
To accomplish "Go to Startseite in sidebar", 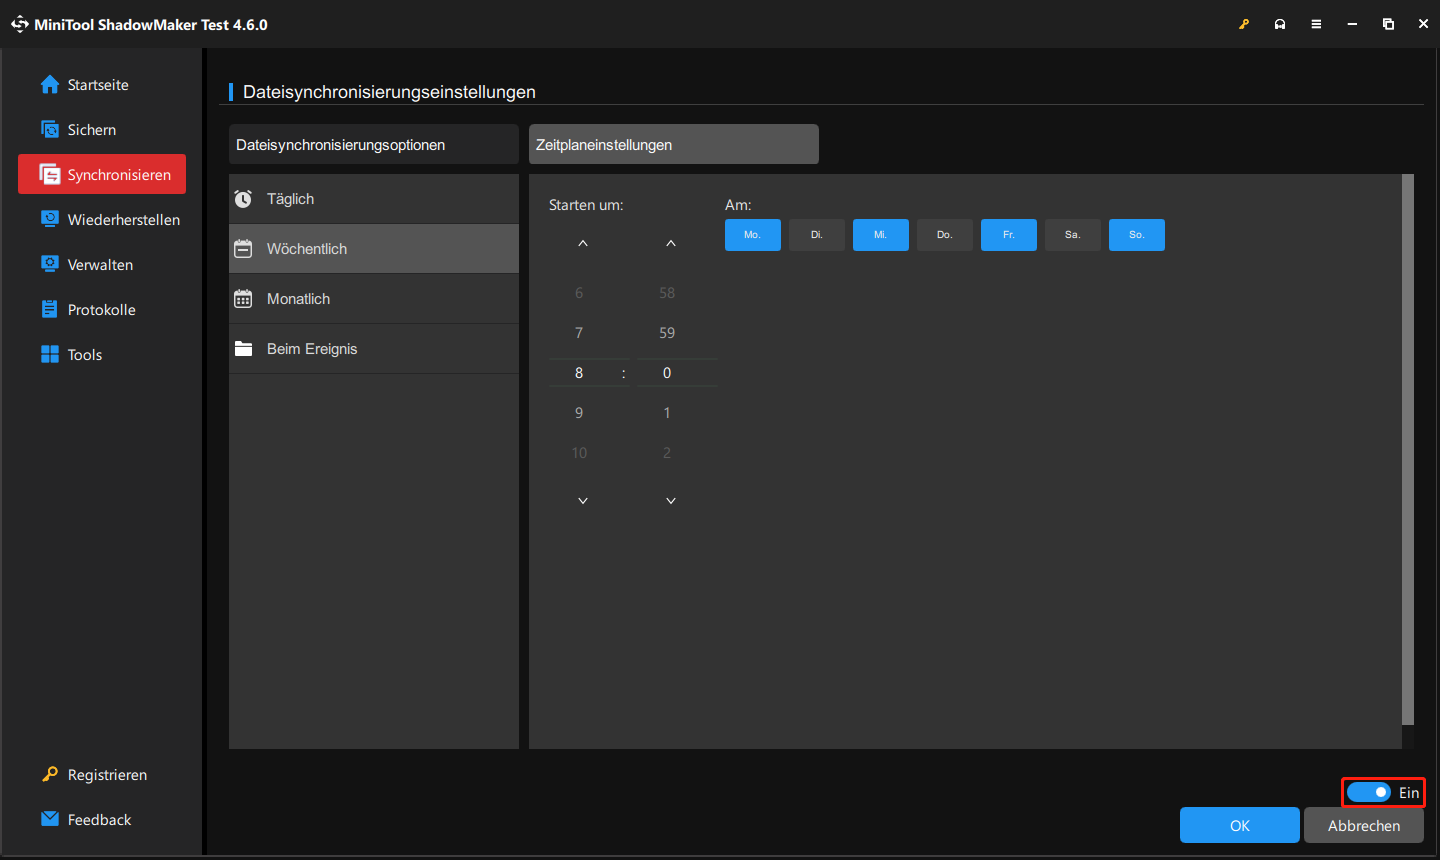I will click(x=102, y=85).
